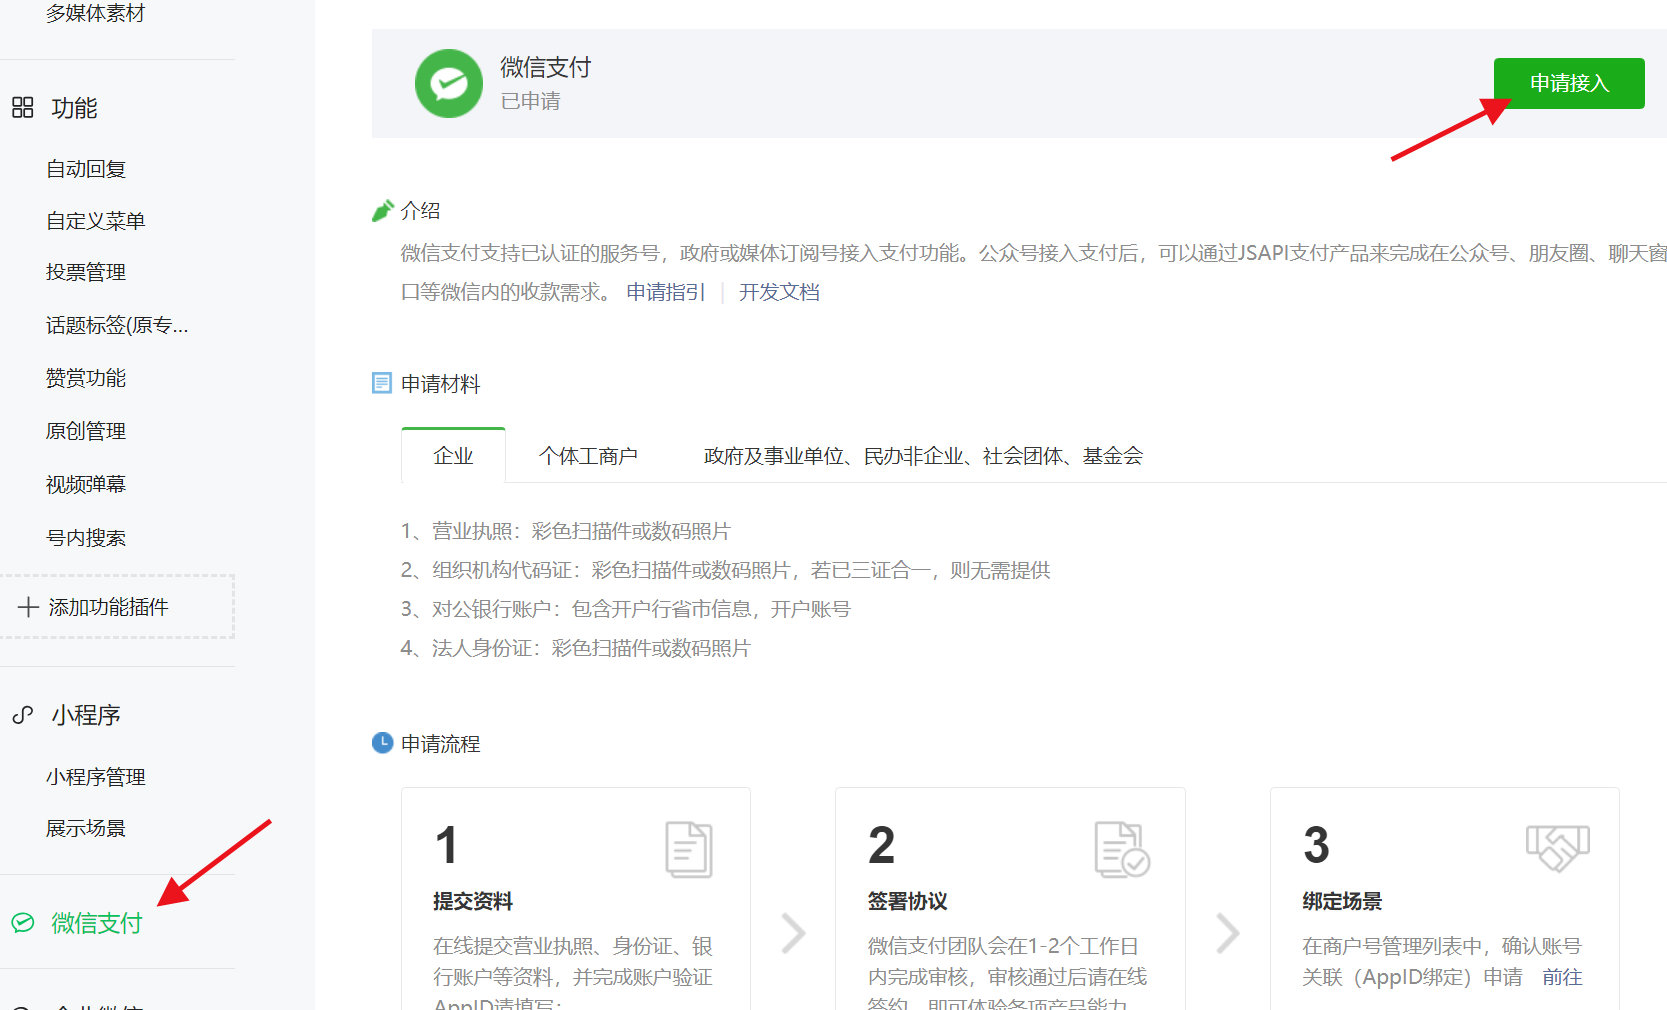Viewport: 1667px width, 1010px height.
Task: Open the 话题标签 sidebar entry
Action: 117,325
